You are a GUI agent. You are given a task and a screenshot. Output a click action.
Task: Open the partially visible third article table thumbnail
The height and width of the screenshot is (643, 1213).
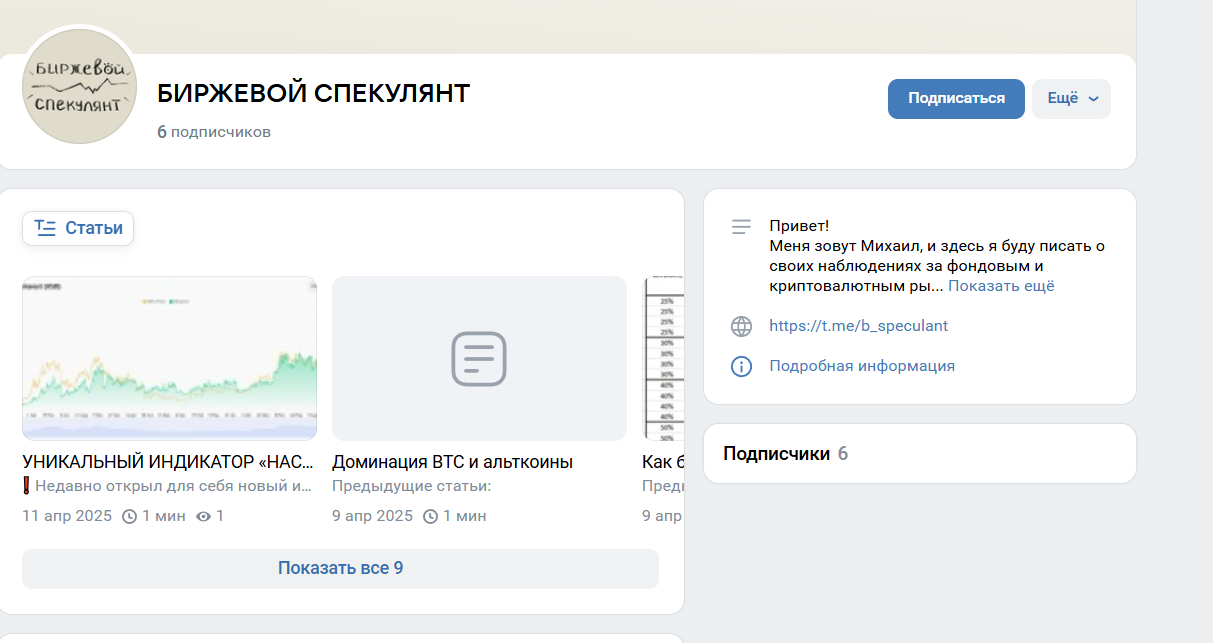[x=663, y=358]
